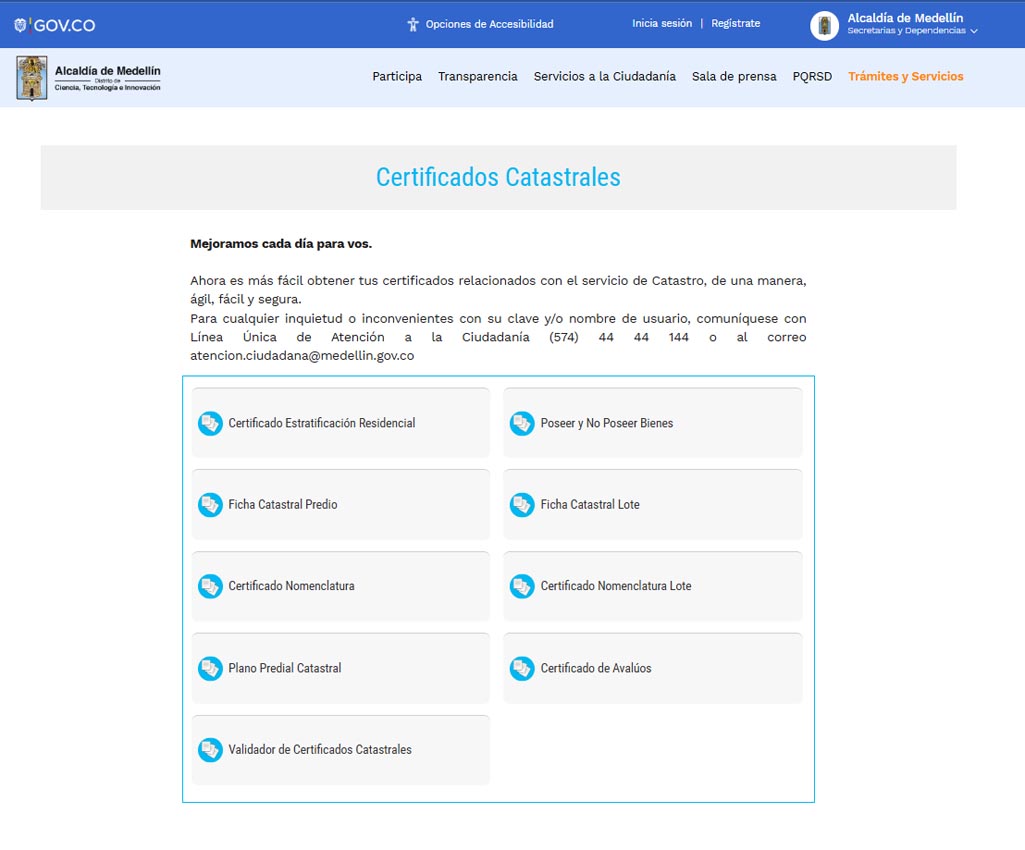This screenshot has height=850, width=1025.
Task: Click the icon beside Poseer y No Poseer Bienes
Action: click(x=522, y=423)
